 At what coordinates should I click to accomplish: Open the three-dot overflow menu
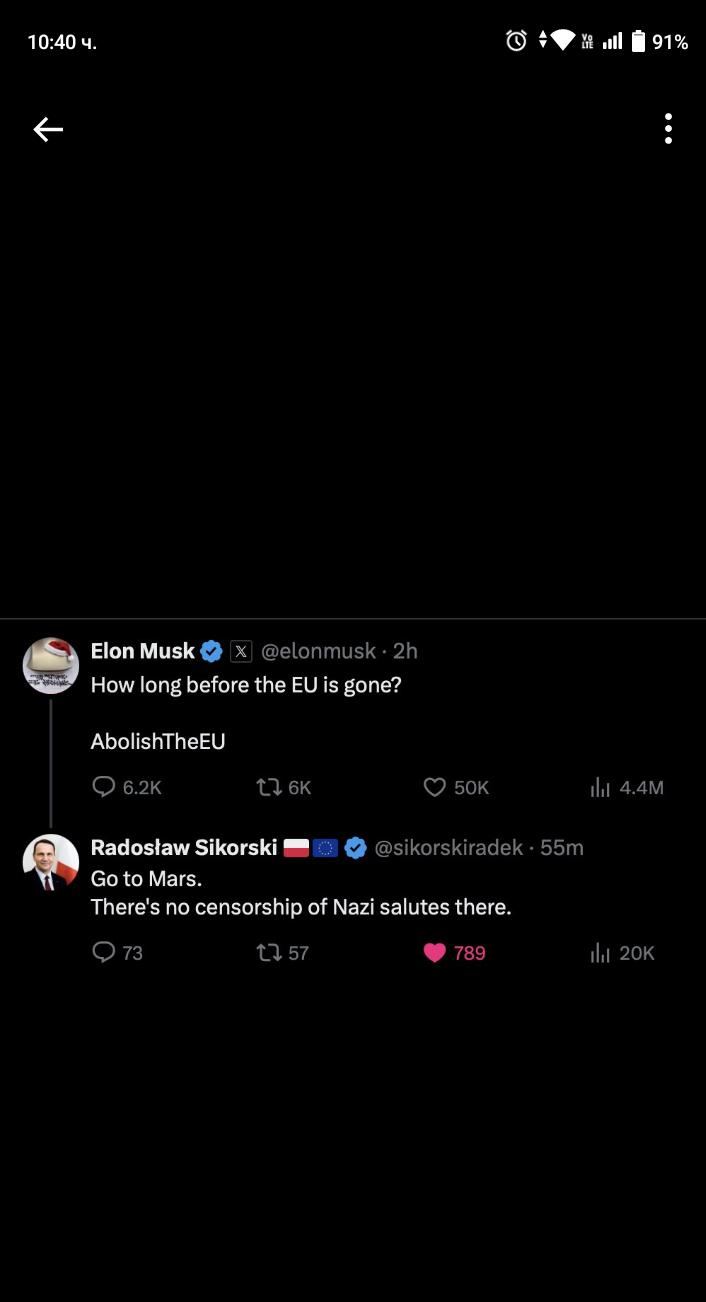pos(668,129)
